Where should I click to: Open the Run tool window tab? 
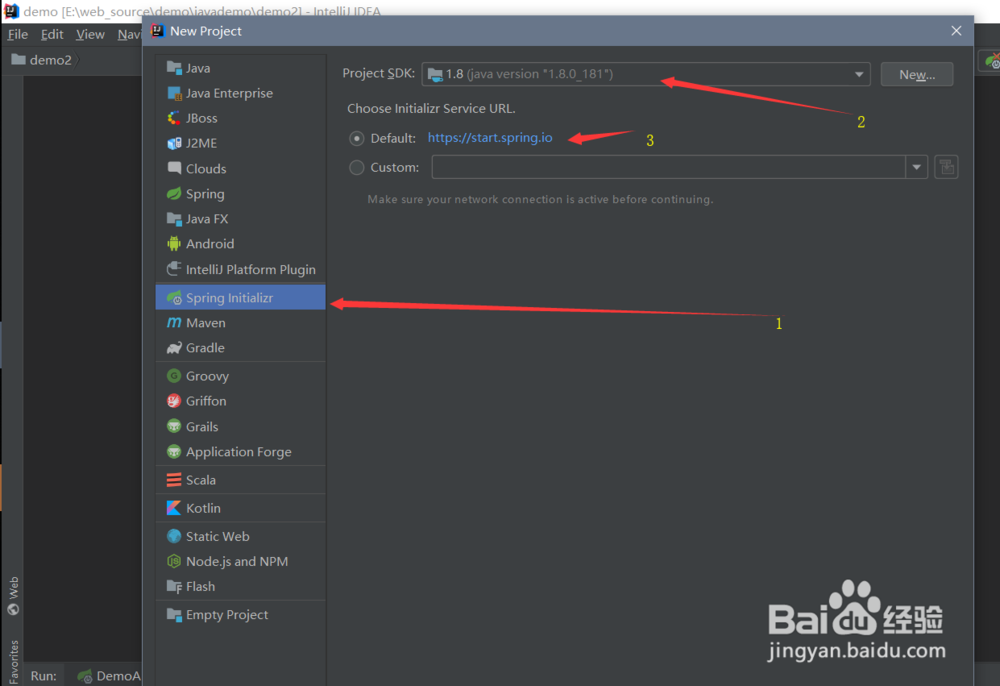[43, 676]
